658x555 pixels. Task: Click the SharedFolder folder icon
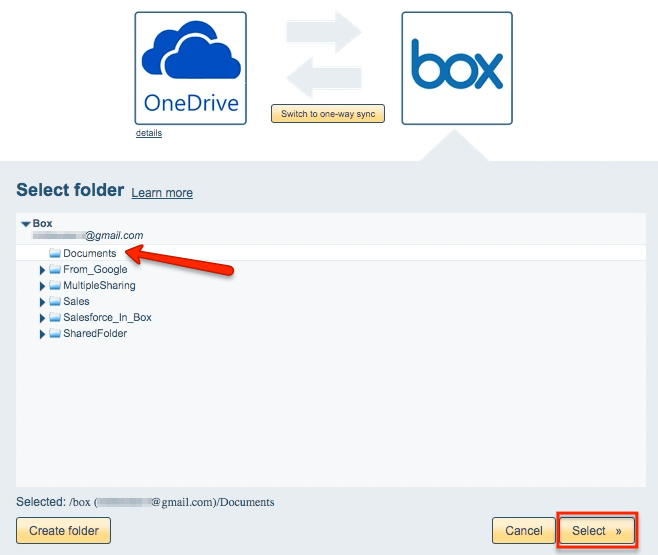click(55, 333)
